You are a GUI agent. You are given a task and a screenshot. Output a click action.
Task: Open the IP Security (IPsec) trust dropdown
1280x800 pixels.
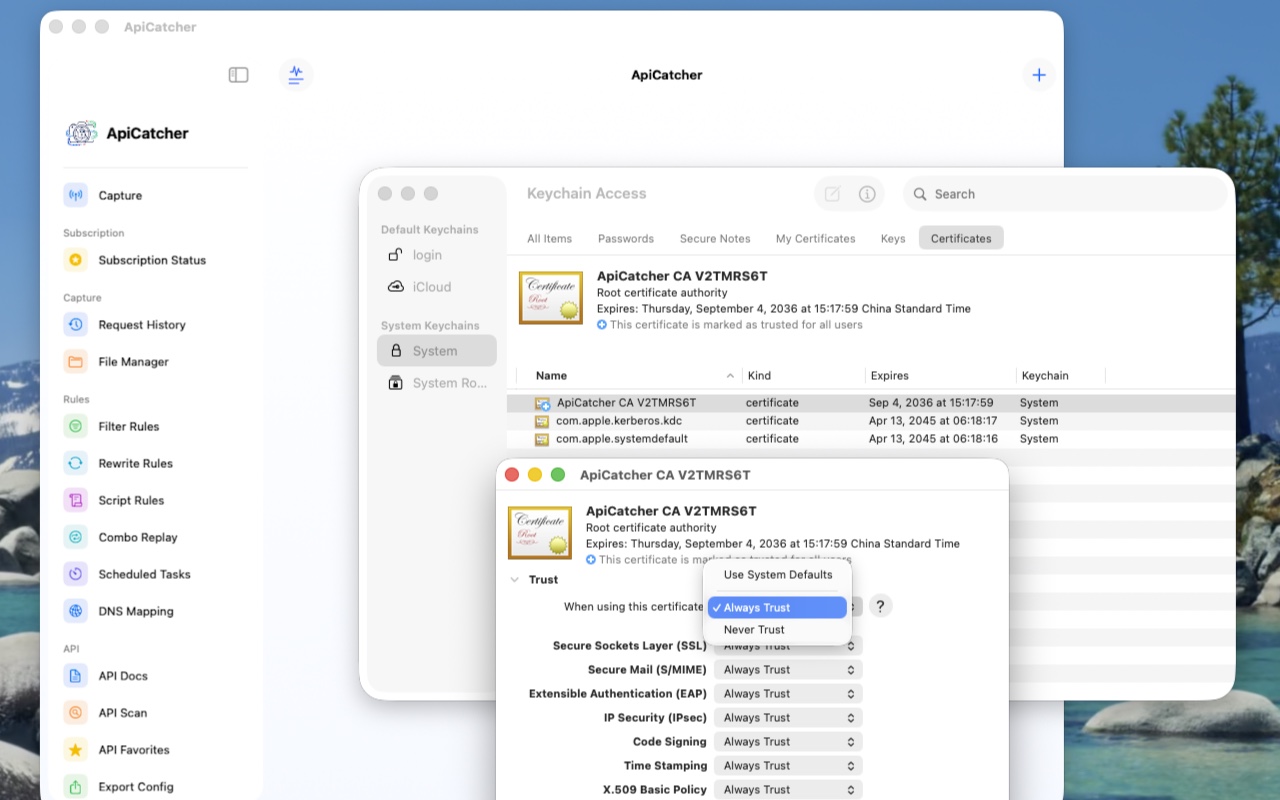click(788, 718)
